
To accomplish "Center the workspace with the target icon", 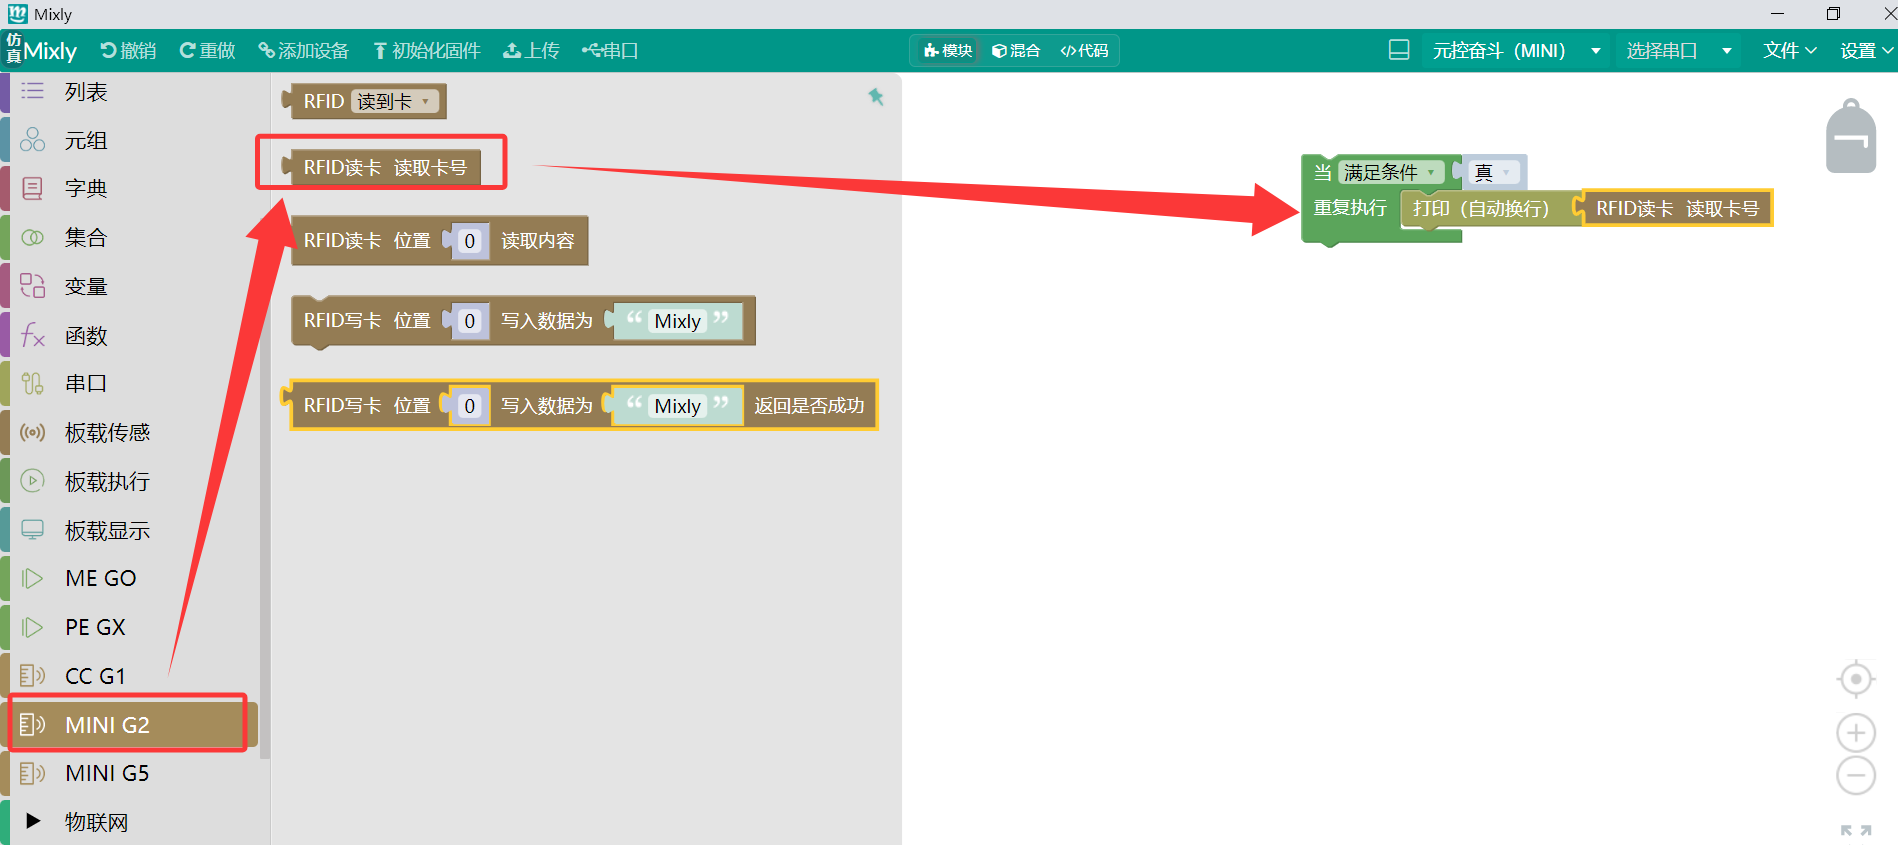I will [x=1856, y=680].
